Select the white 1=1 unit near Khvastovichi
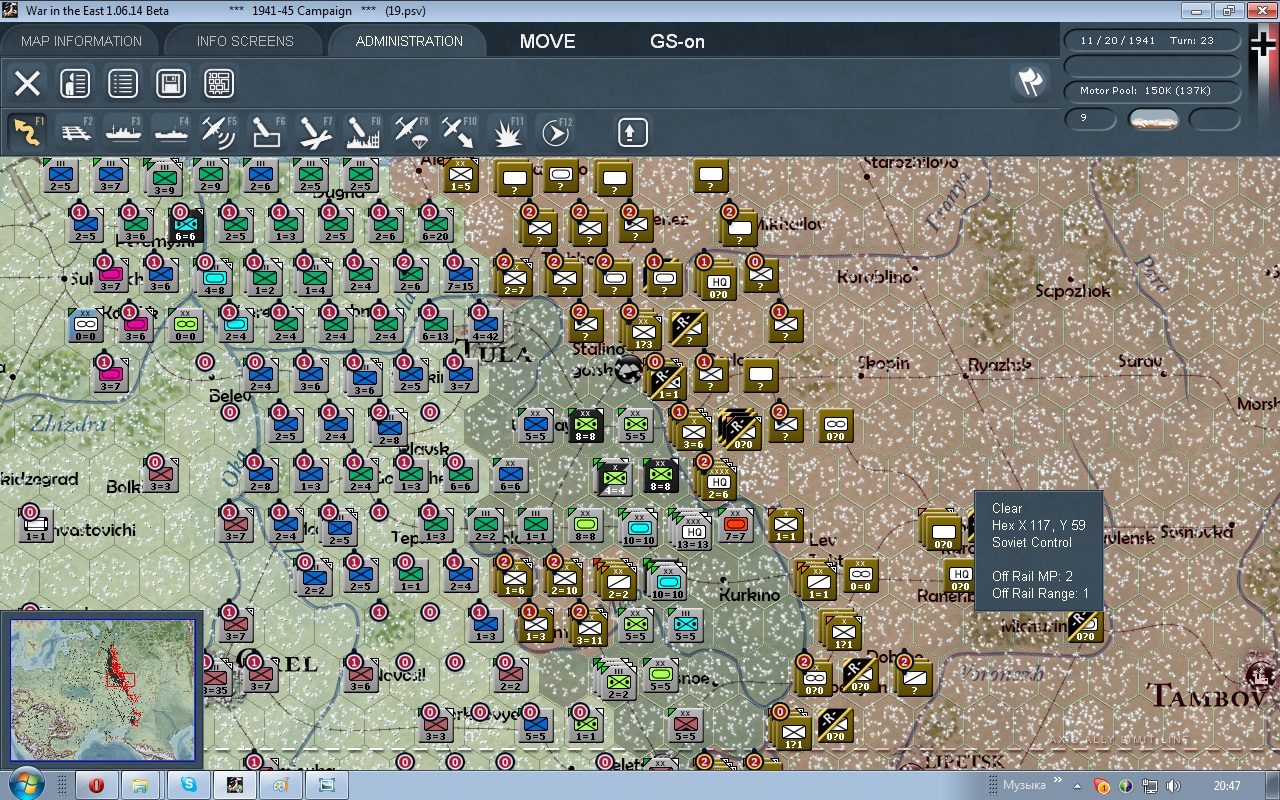This screenshot has width=1280, height=800. click(x=36, y=524)
